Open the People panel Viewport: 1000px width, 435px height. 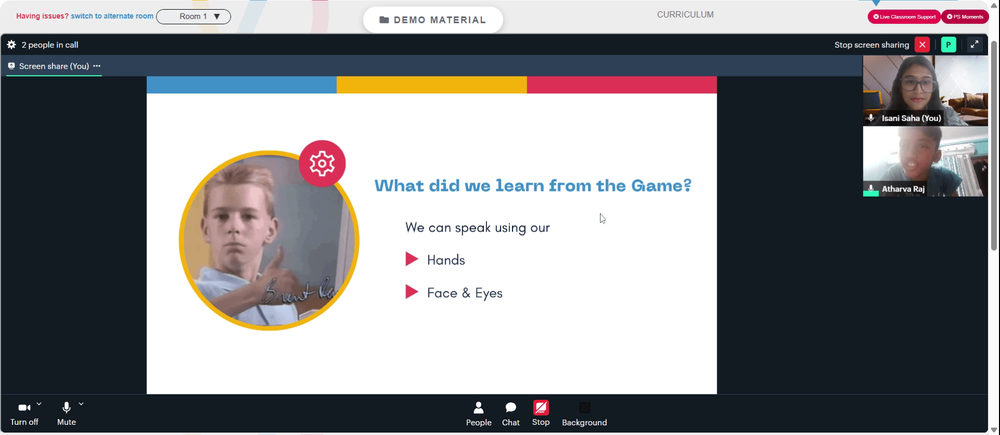[478, 414]
